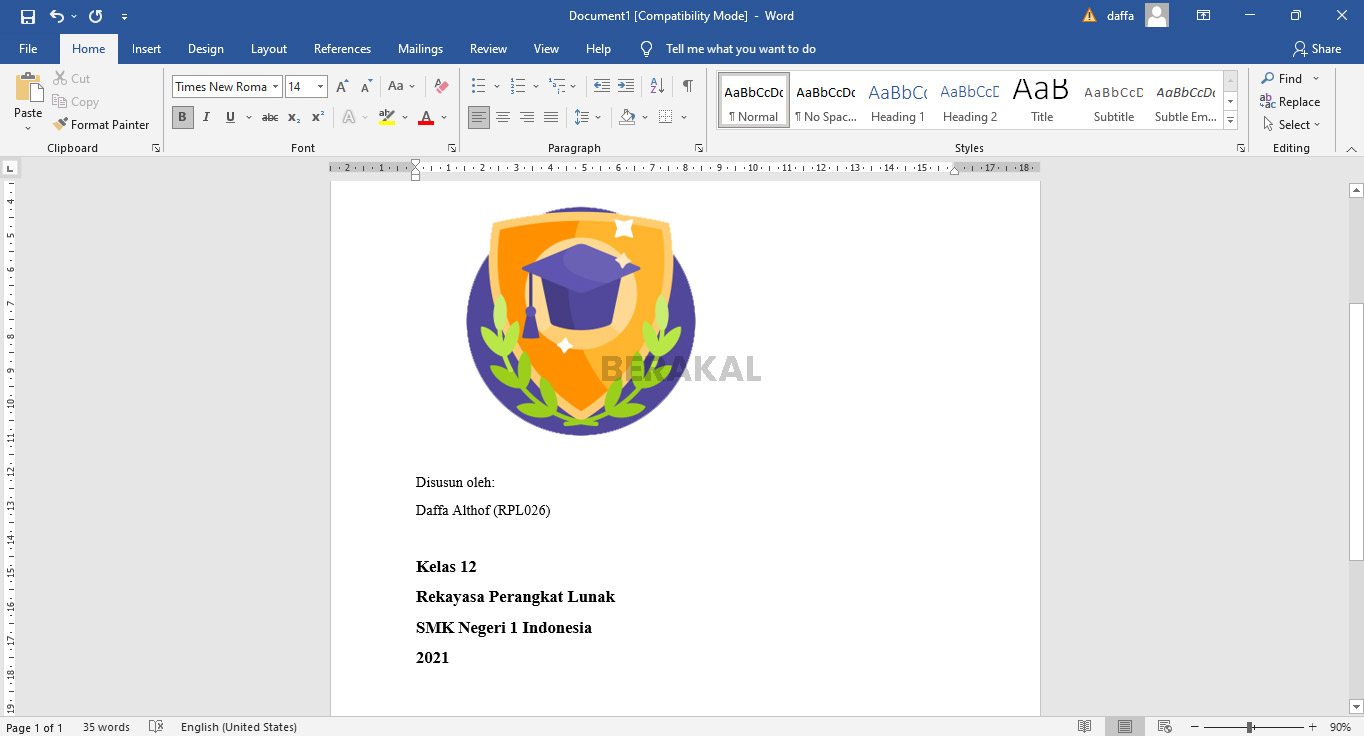This screenshot has width=1364, height=737.
Task: Open the Font Color swatch menu
Action: [x=425, y=117]
